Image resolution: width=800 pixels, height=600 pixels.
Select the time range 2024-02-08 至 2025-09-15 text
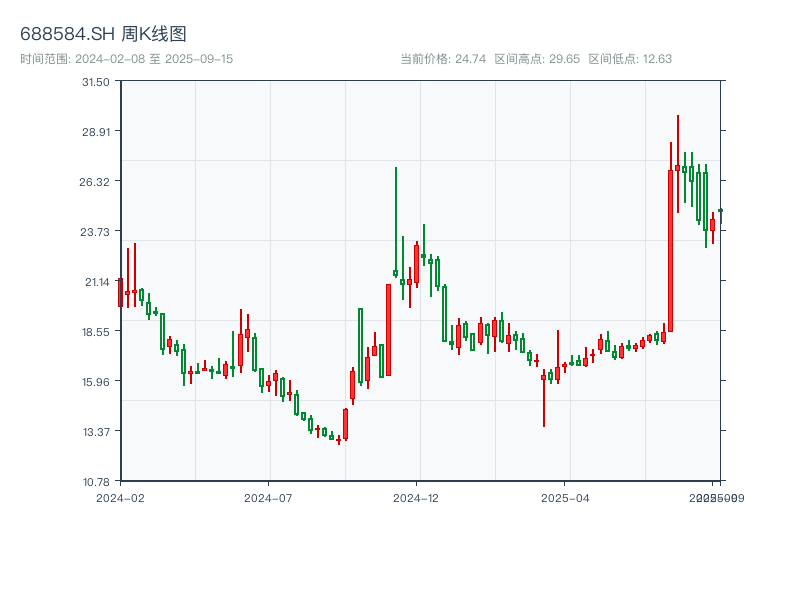(127, 59)
